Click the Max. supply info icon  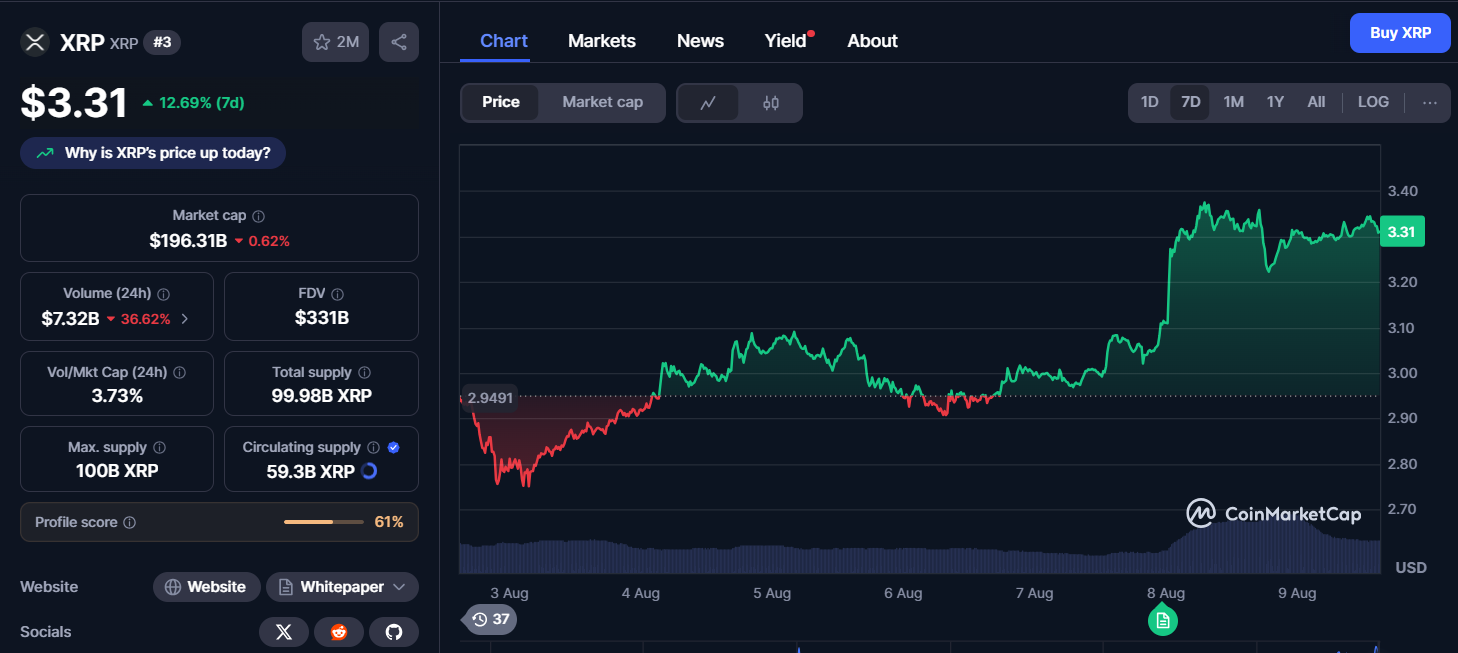(160, 448)
